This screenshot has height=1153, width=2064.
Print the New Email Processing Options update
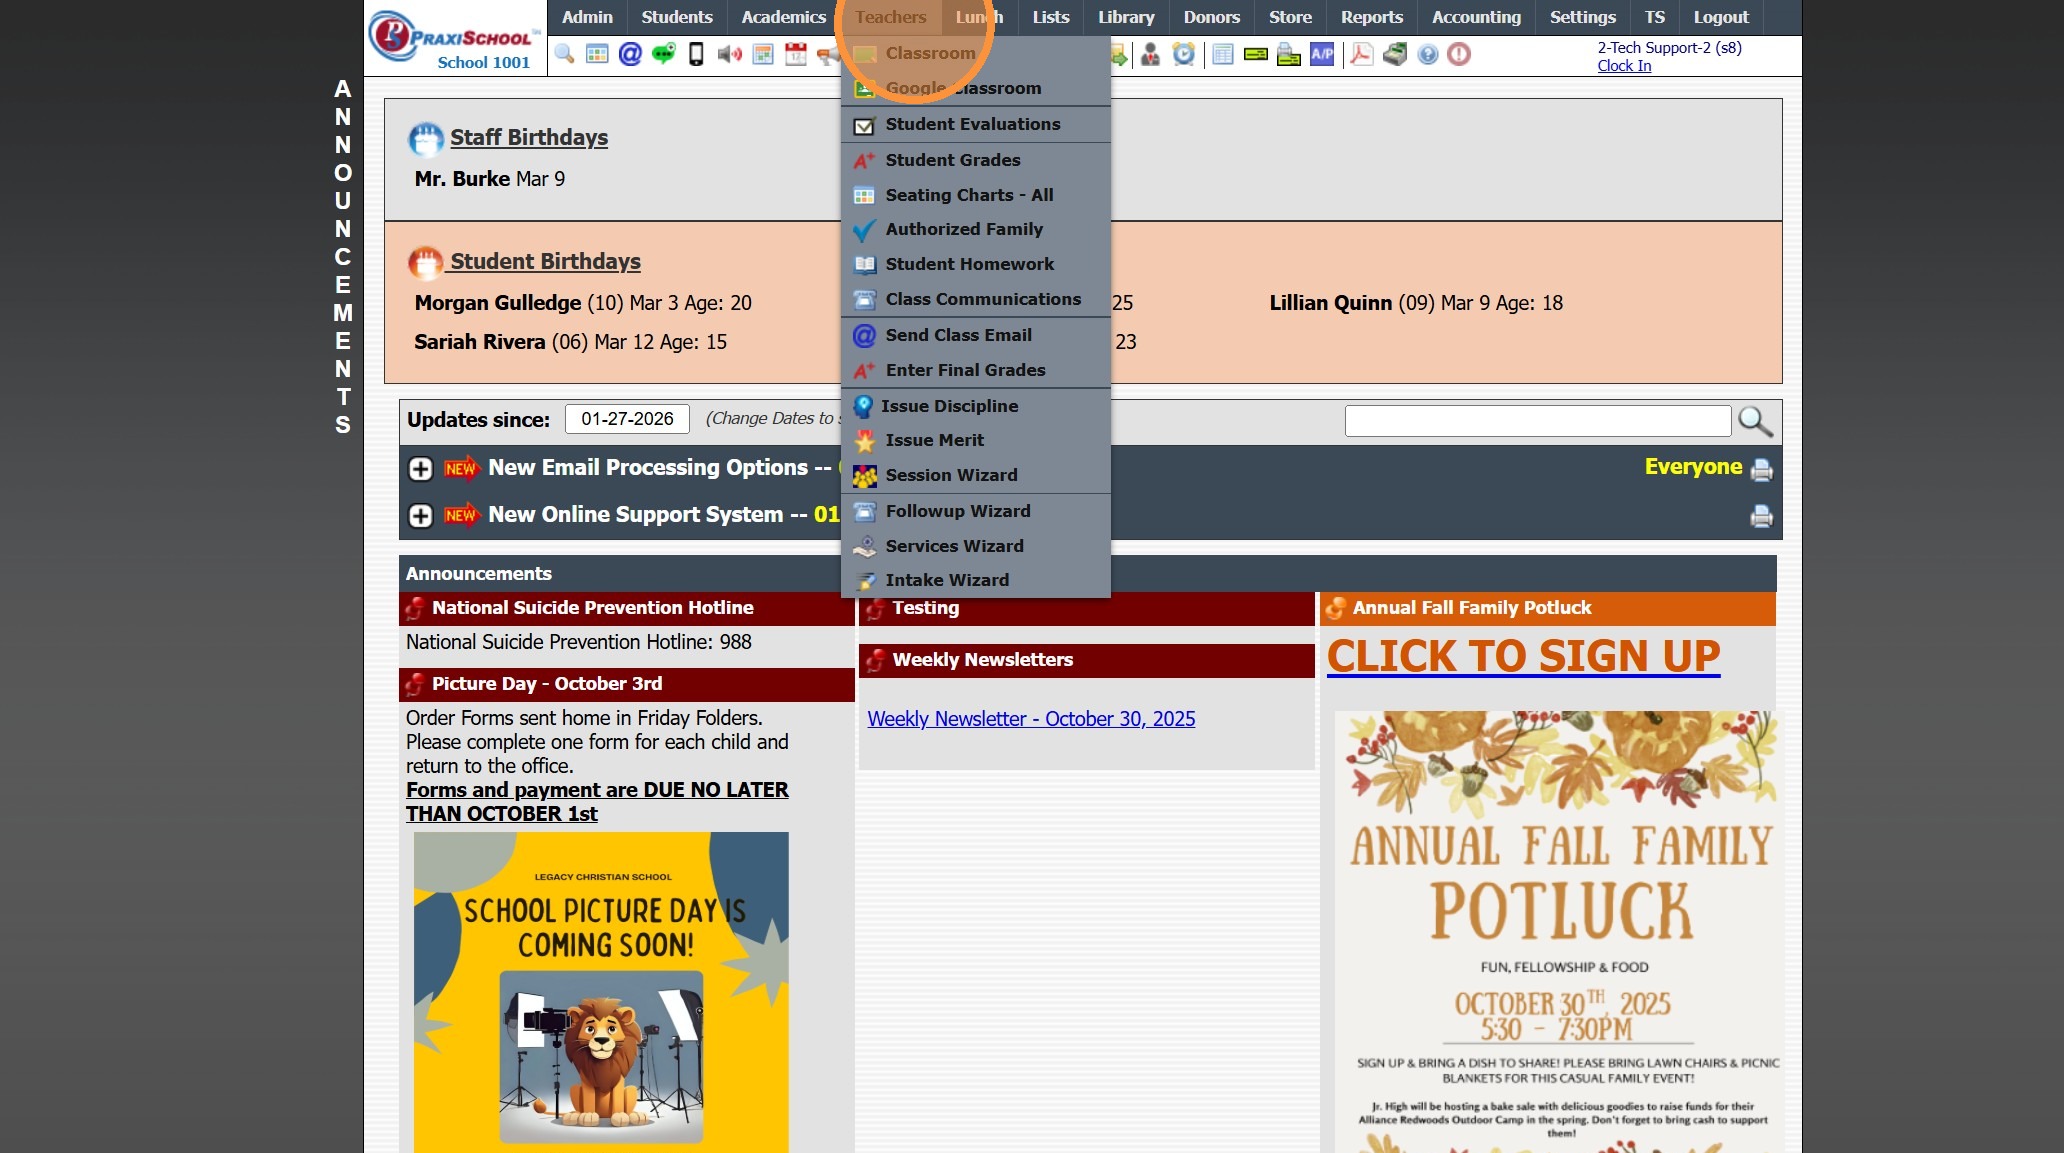pos(1761,470)
